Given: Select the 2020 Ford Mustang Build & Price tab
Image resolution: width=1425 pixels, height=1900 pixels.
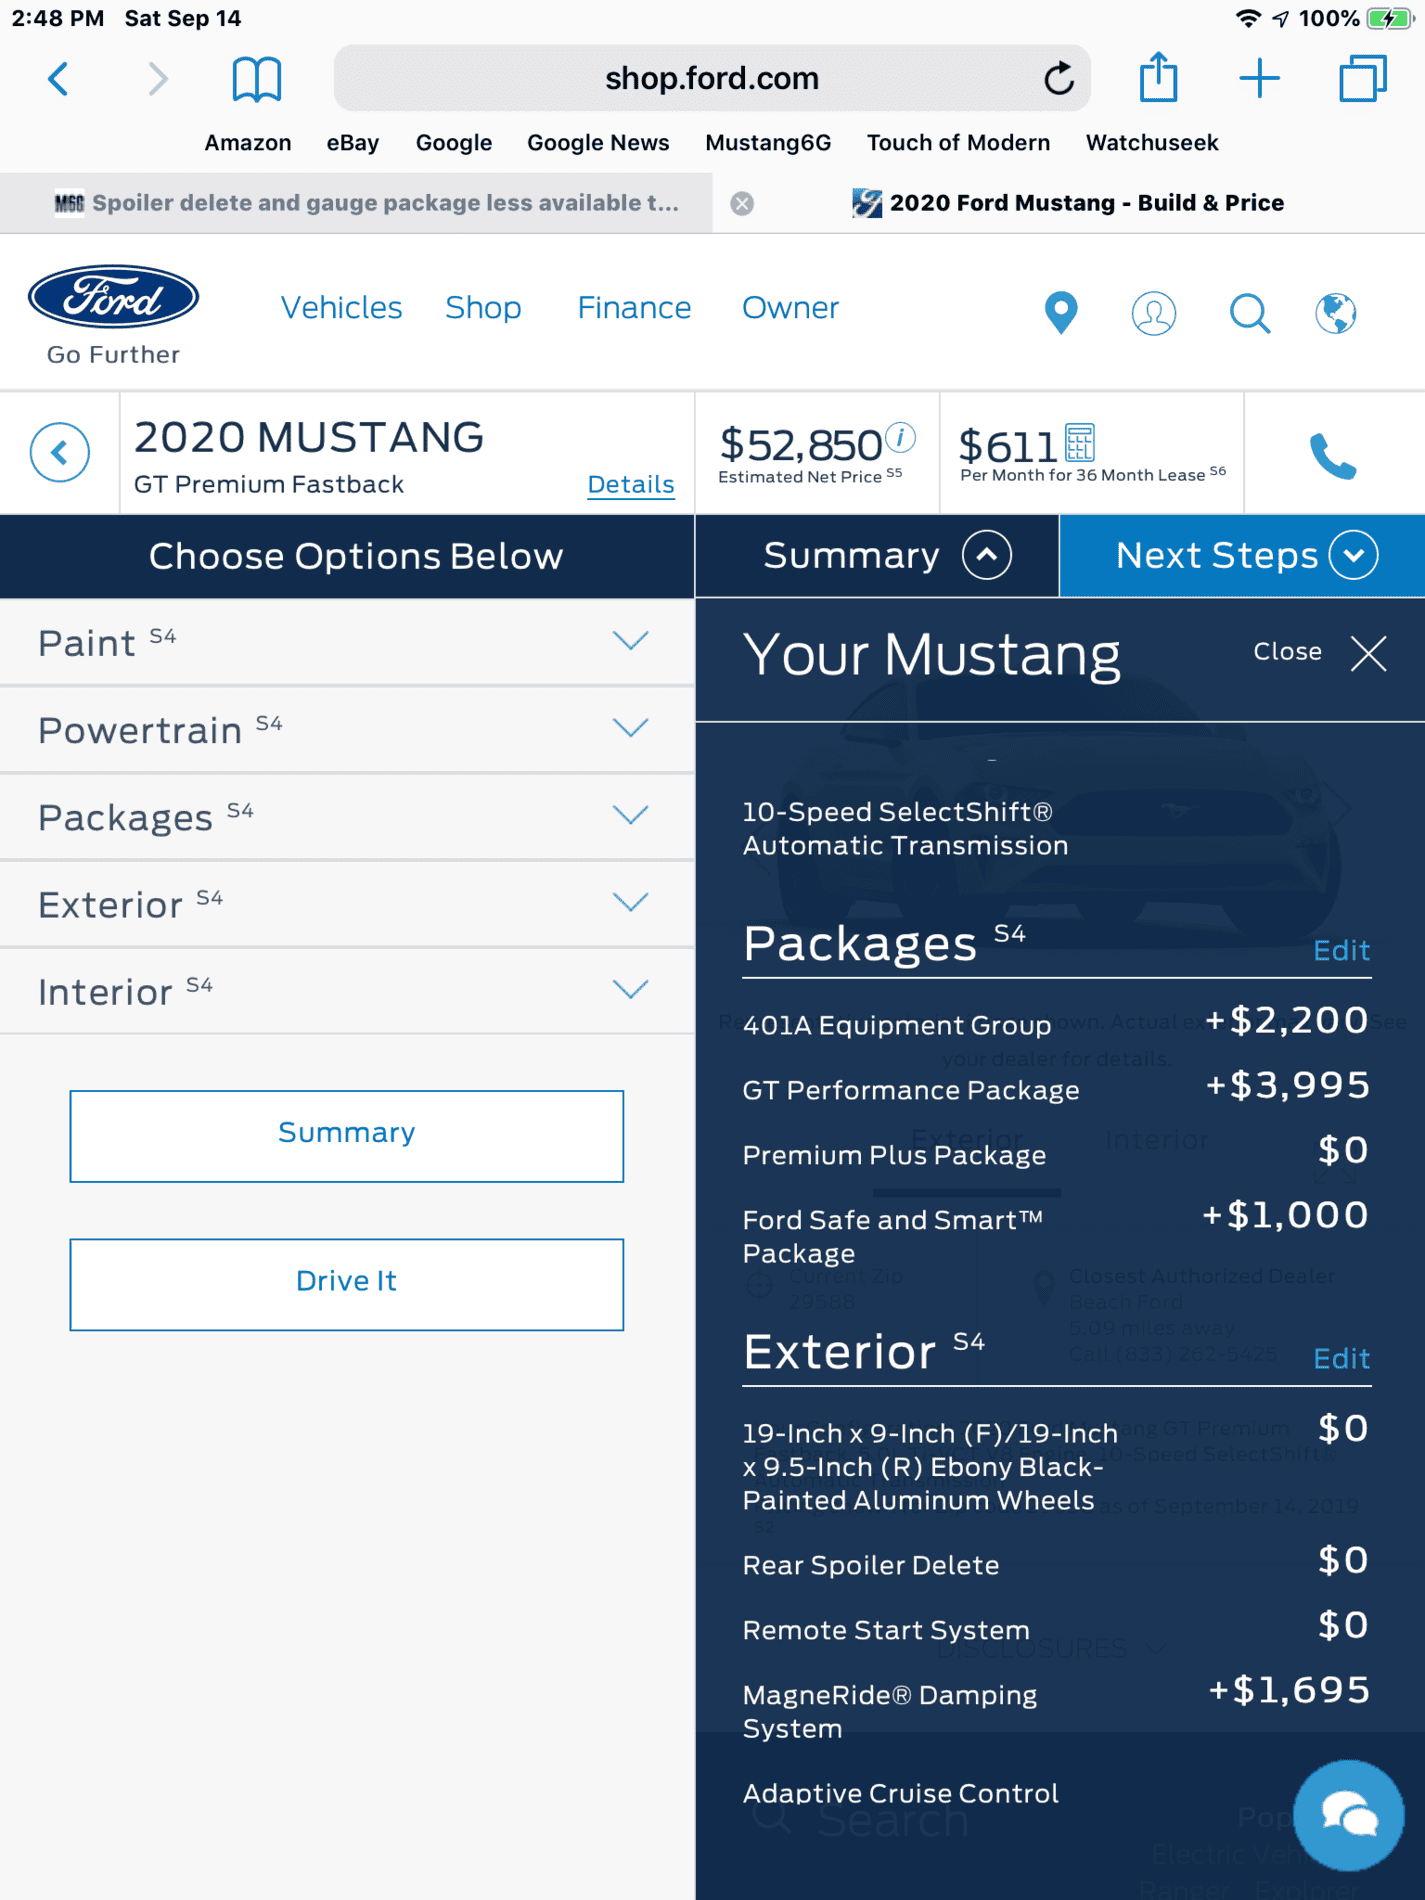Looking at the screenshot, I should [x=1069, y=203].
